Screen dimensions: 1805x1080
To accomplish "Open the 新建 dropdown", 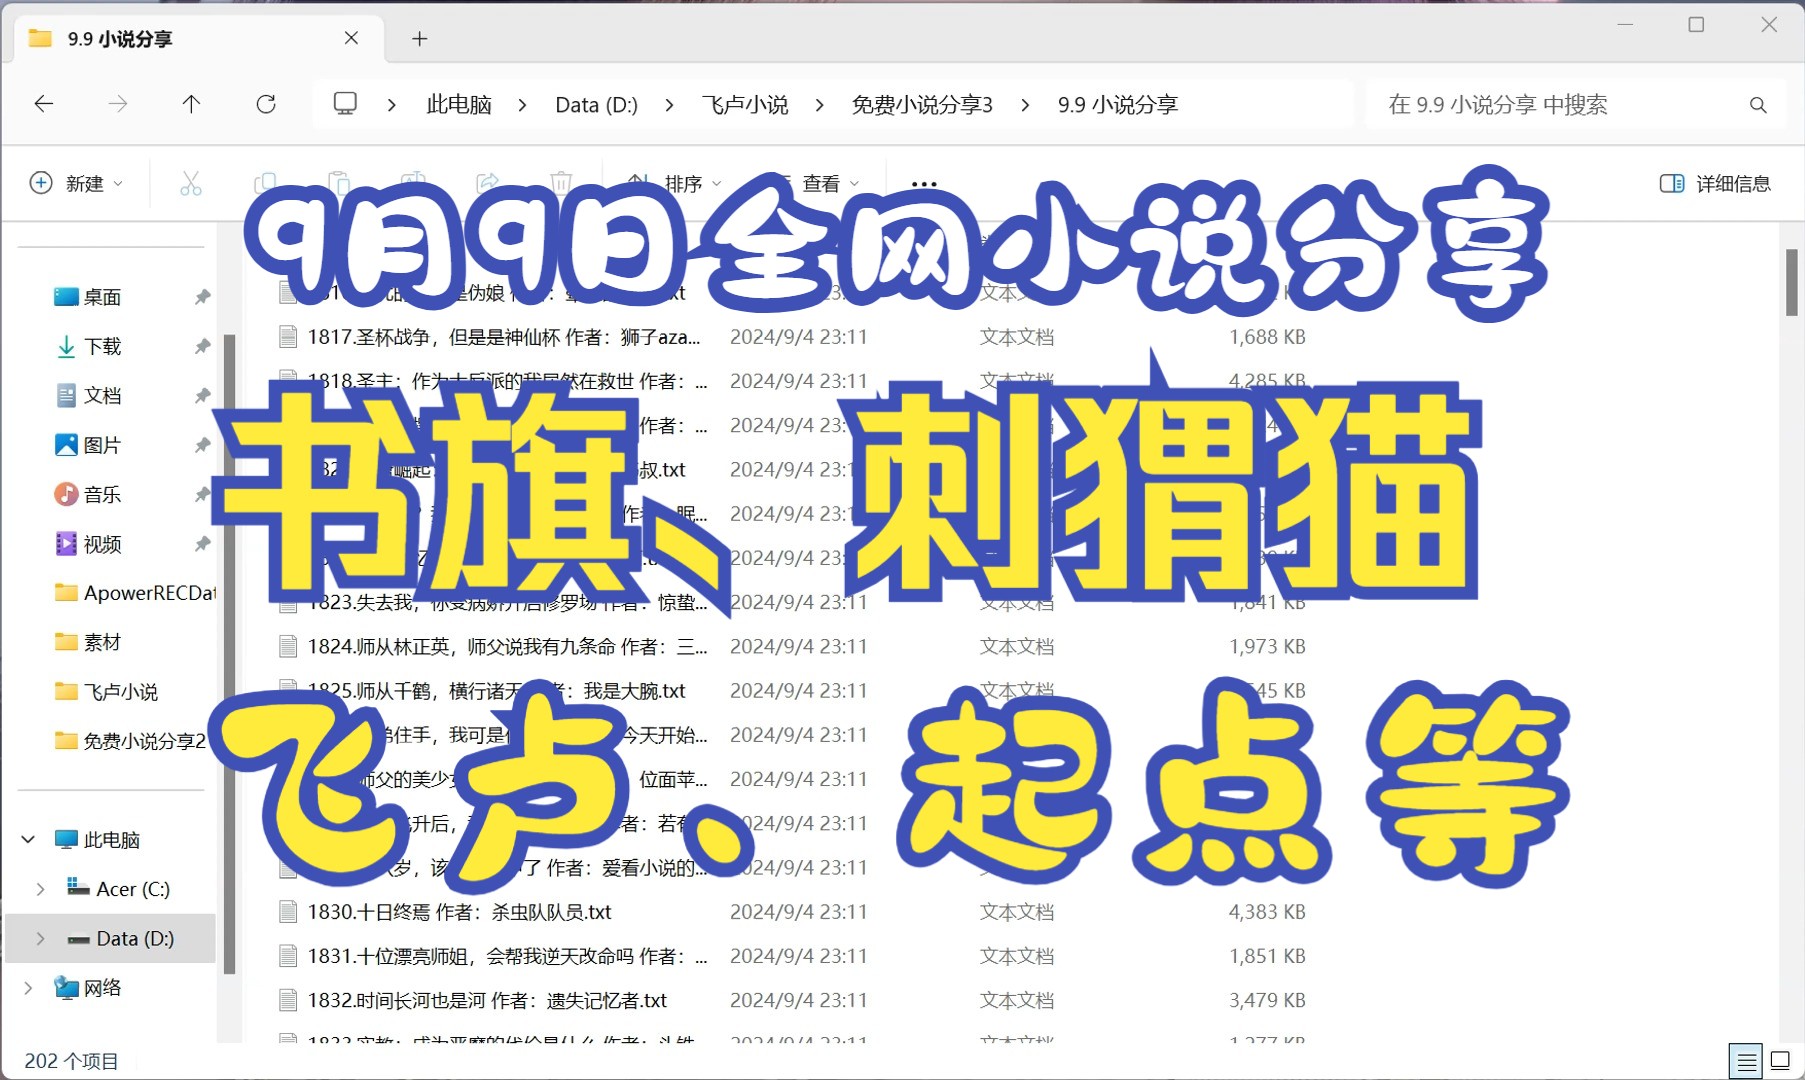I will [77, 183].
